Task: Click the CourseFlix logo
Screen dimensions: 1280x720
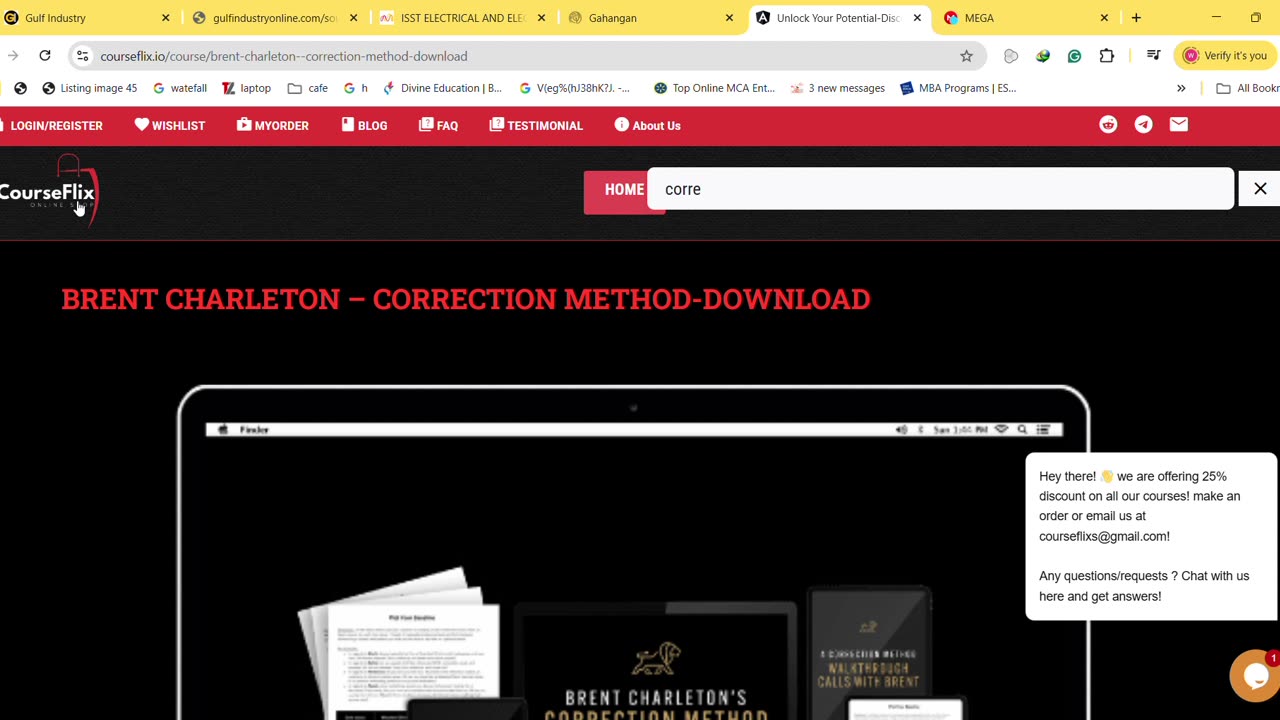Action: [x=48, y=191]
